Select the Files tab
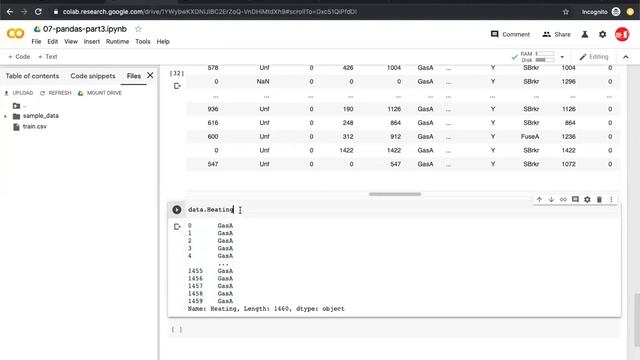 133,76
